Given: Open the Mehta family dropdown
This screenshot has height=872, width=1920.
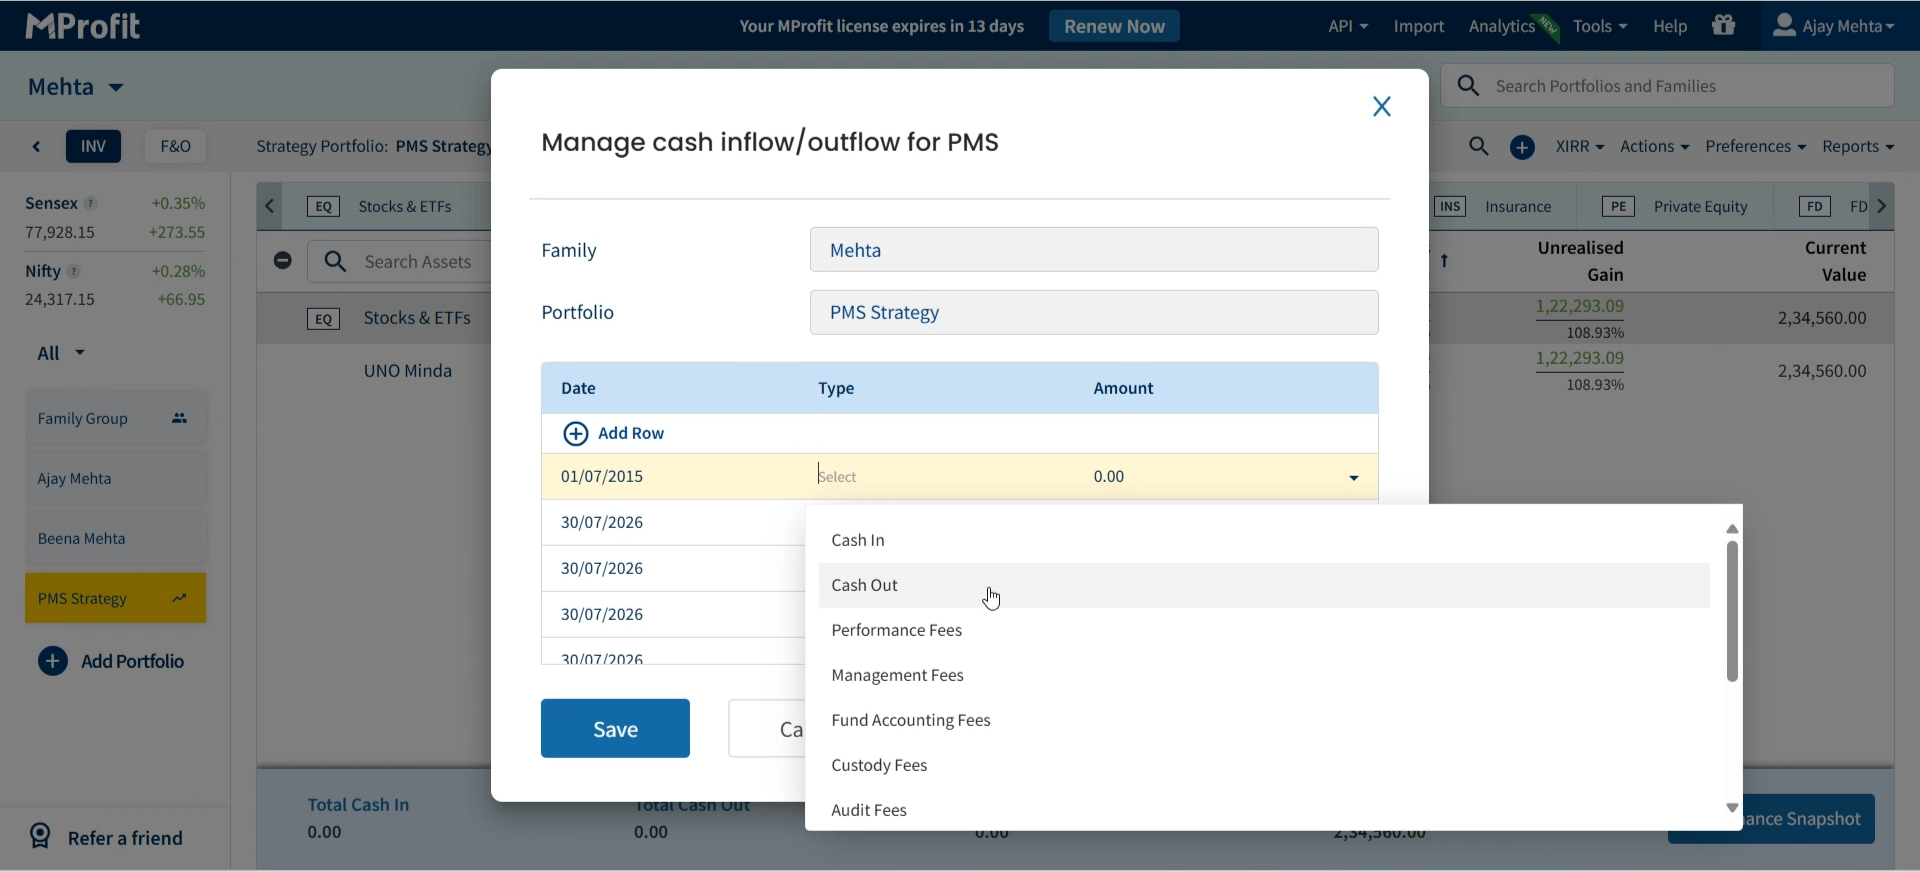Looking at the screenshot, I should point(76,87).
